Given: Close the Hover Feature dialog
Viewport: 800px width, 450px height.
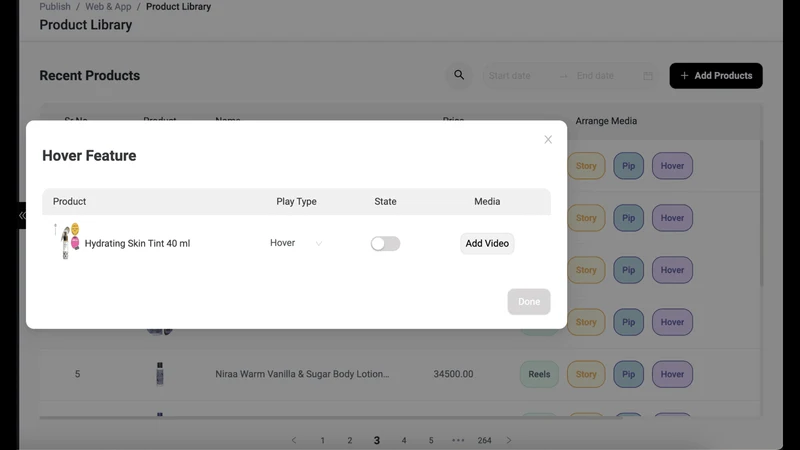Looking at the screenshot, I should [548, 139].
